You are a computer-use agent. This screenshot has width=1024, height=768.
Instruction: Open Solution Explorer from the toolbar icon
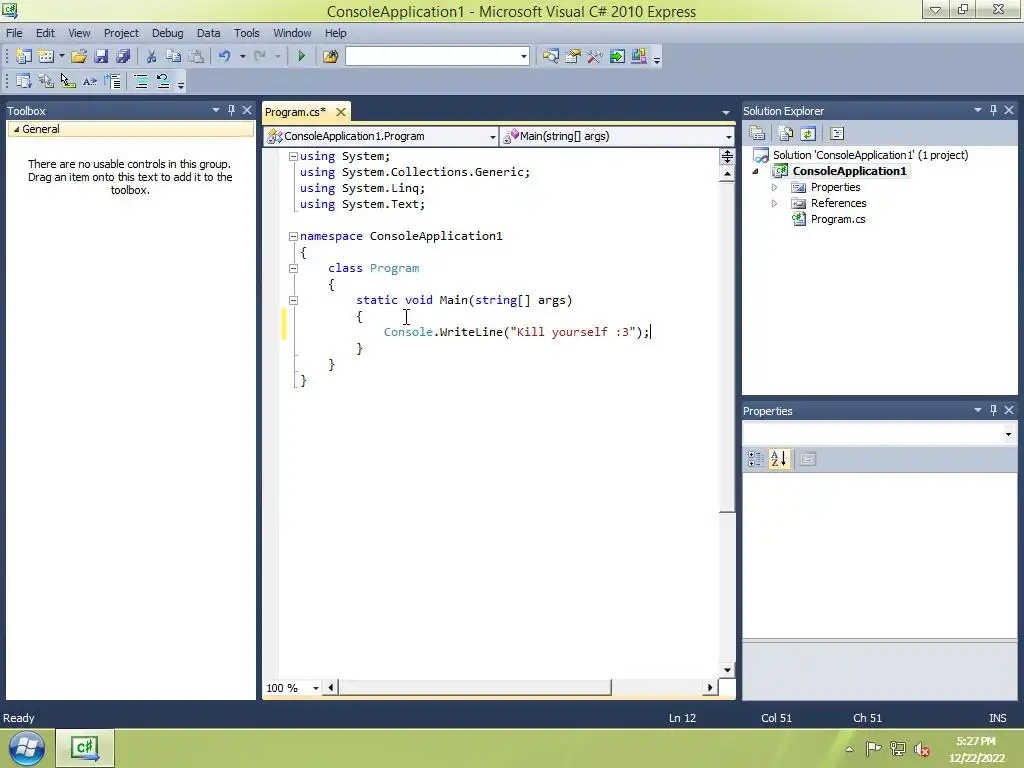click(551, 57)
